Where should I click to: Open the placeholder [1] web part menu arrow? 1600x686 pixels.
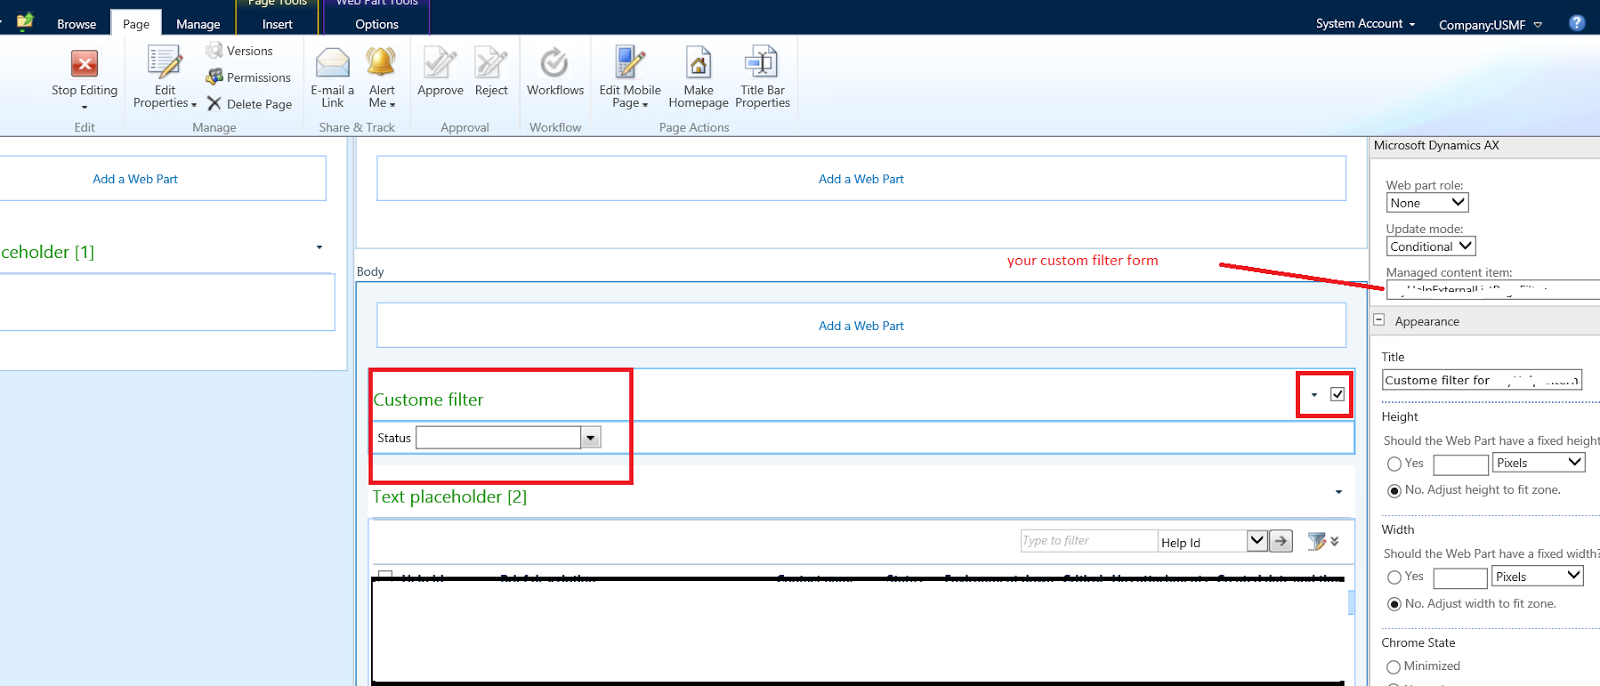point(319,247)
